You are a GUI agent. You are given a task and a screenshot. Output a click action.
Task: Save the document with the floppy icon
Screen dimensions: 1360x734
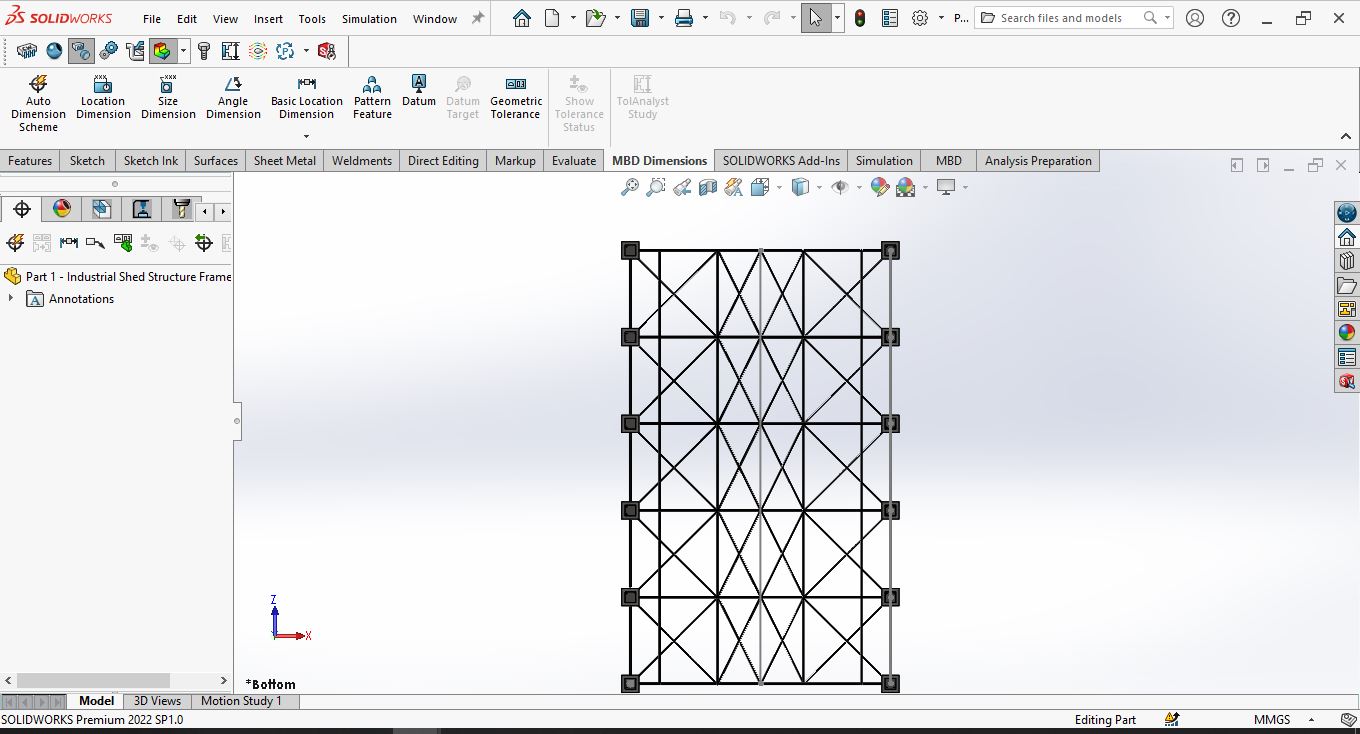pyautogui.click(x=640, y=18)
